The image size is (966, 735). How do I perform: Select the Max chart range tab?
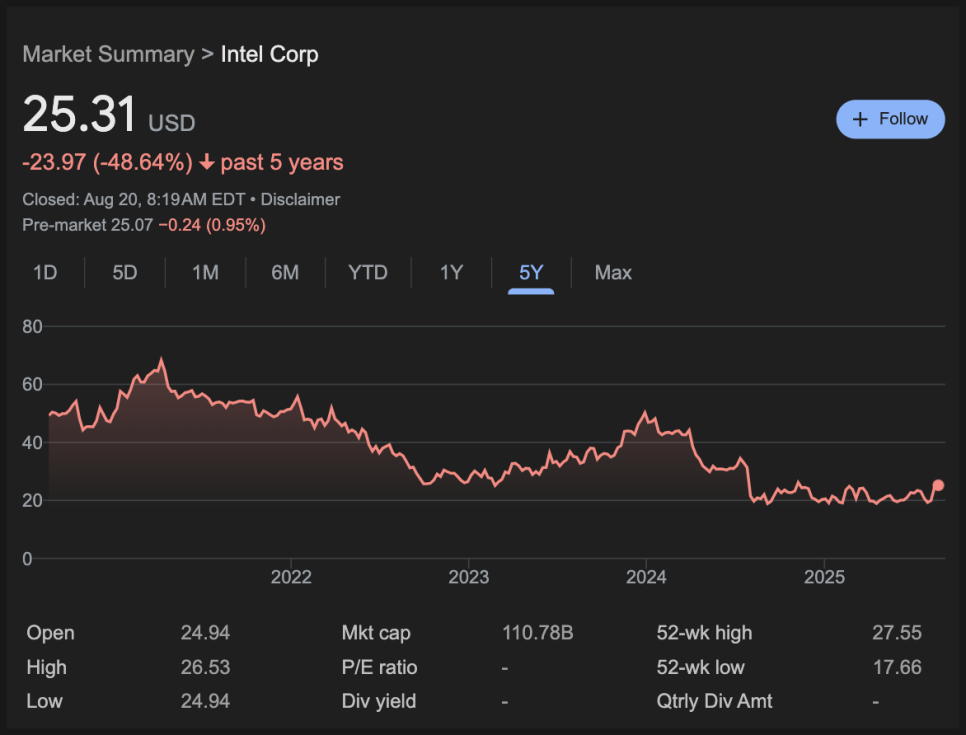[x=613, y=272]
